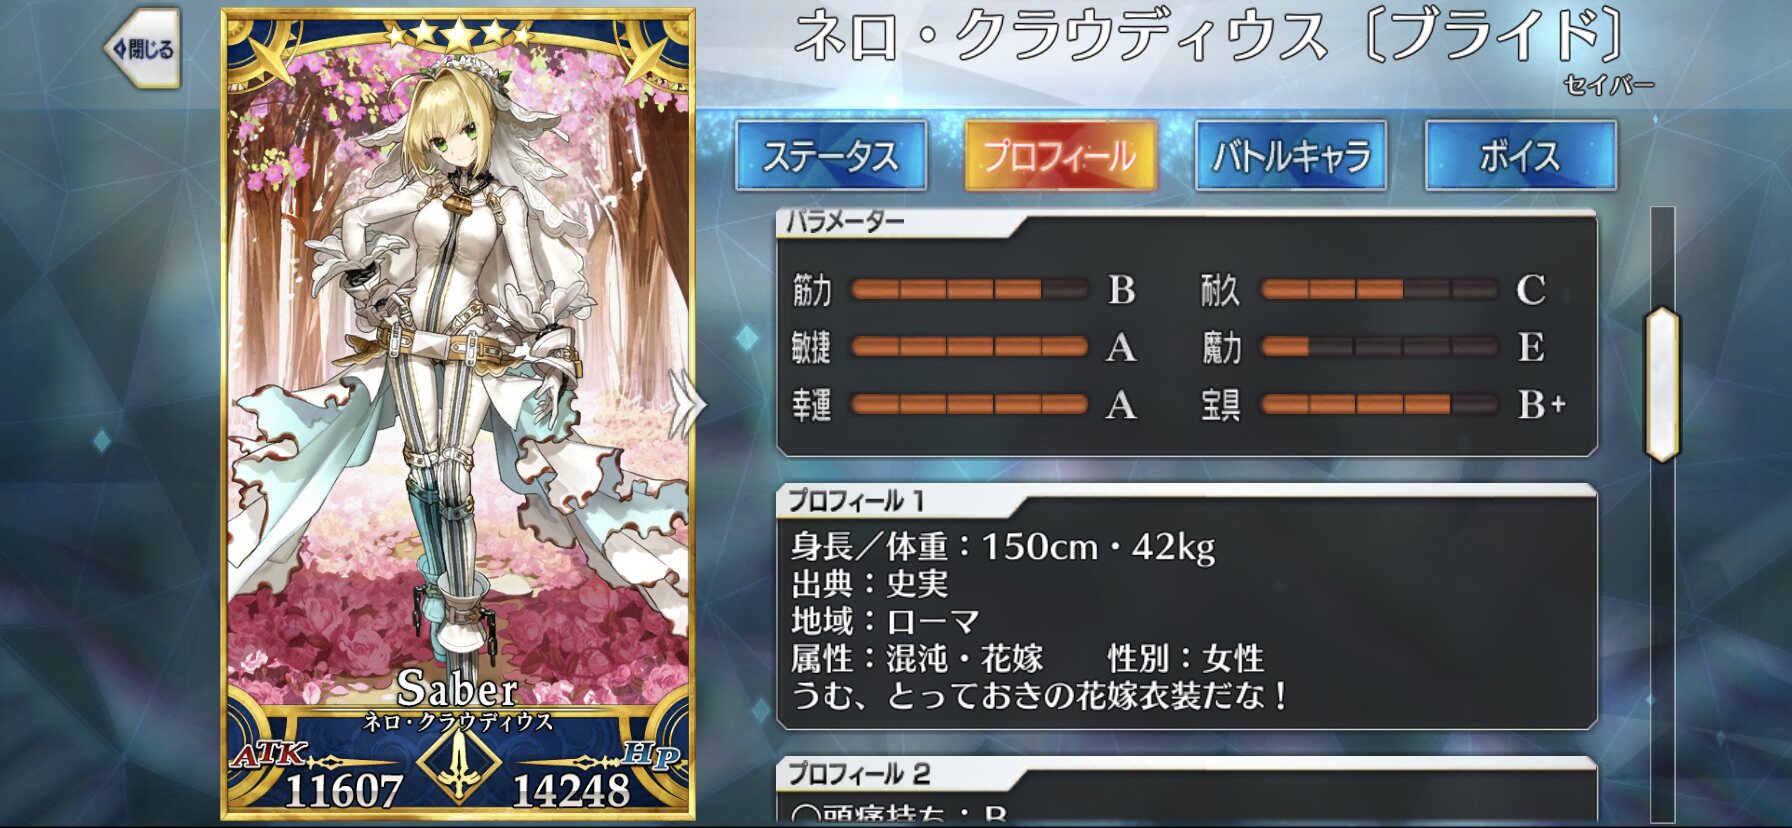Open the ボイス tab

tap(1520, 156)
